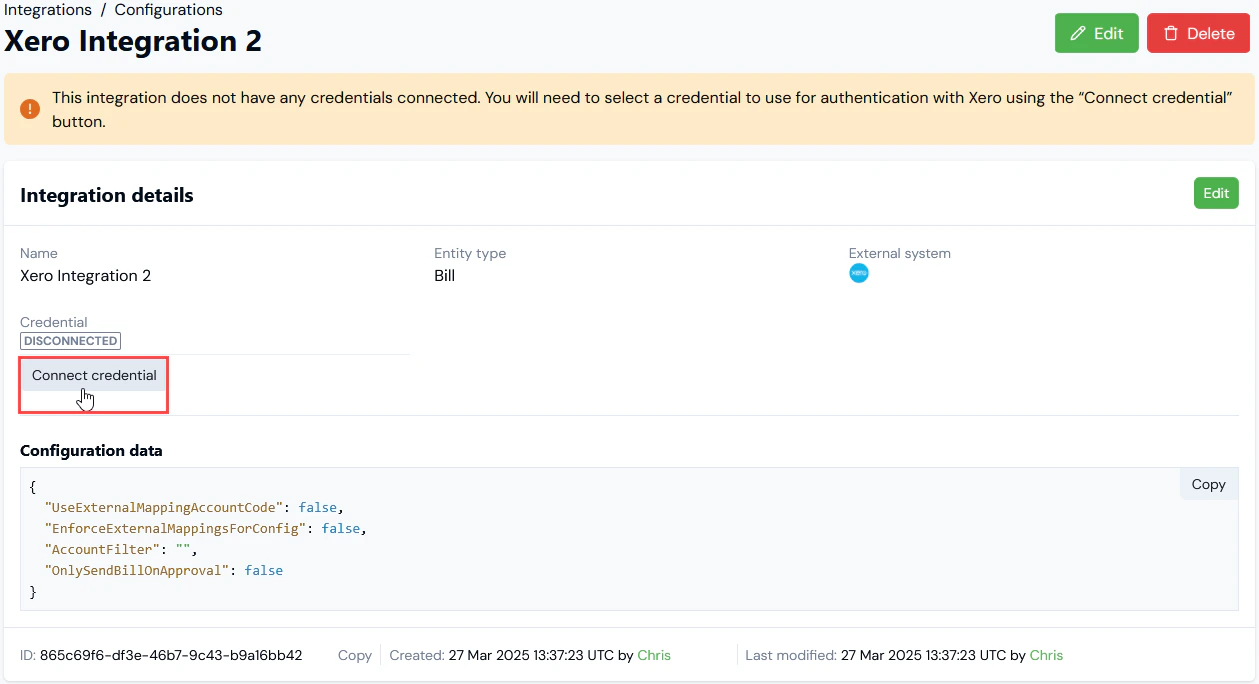Click the trash icon in the Delete button
Image resolution: width=1259 pixels, height=684 pixels.
[x=1171, y=33]
